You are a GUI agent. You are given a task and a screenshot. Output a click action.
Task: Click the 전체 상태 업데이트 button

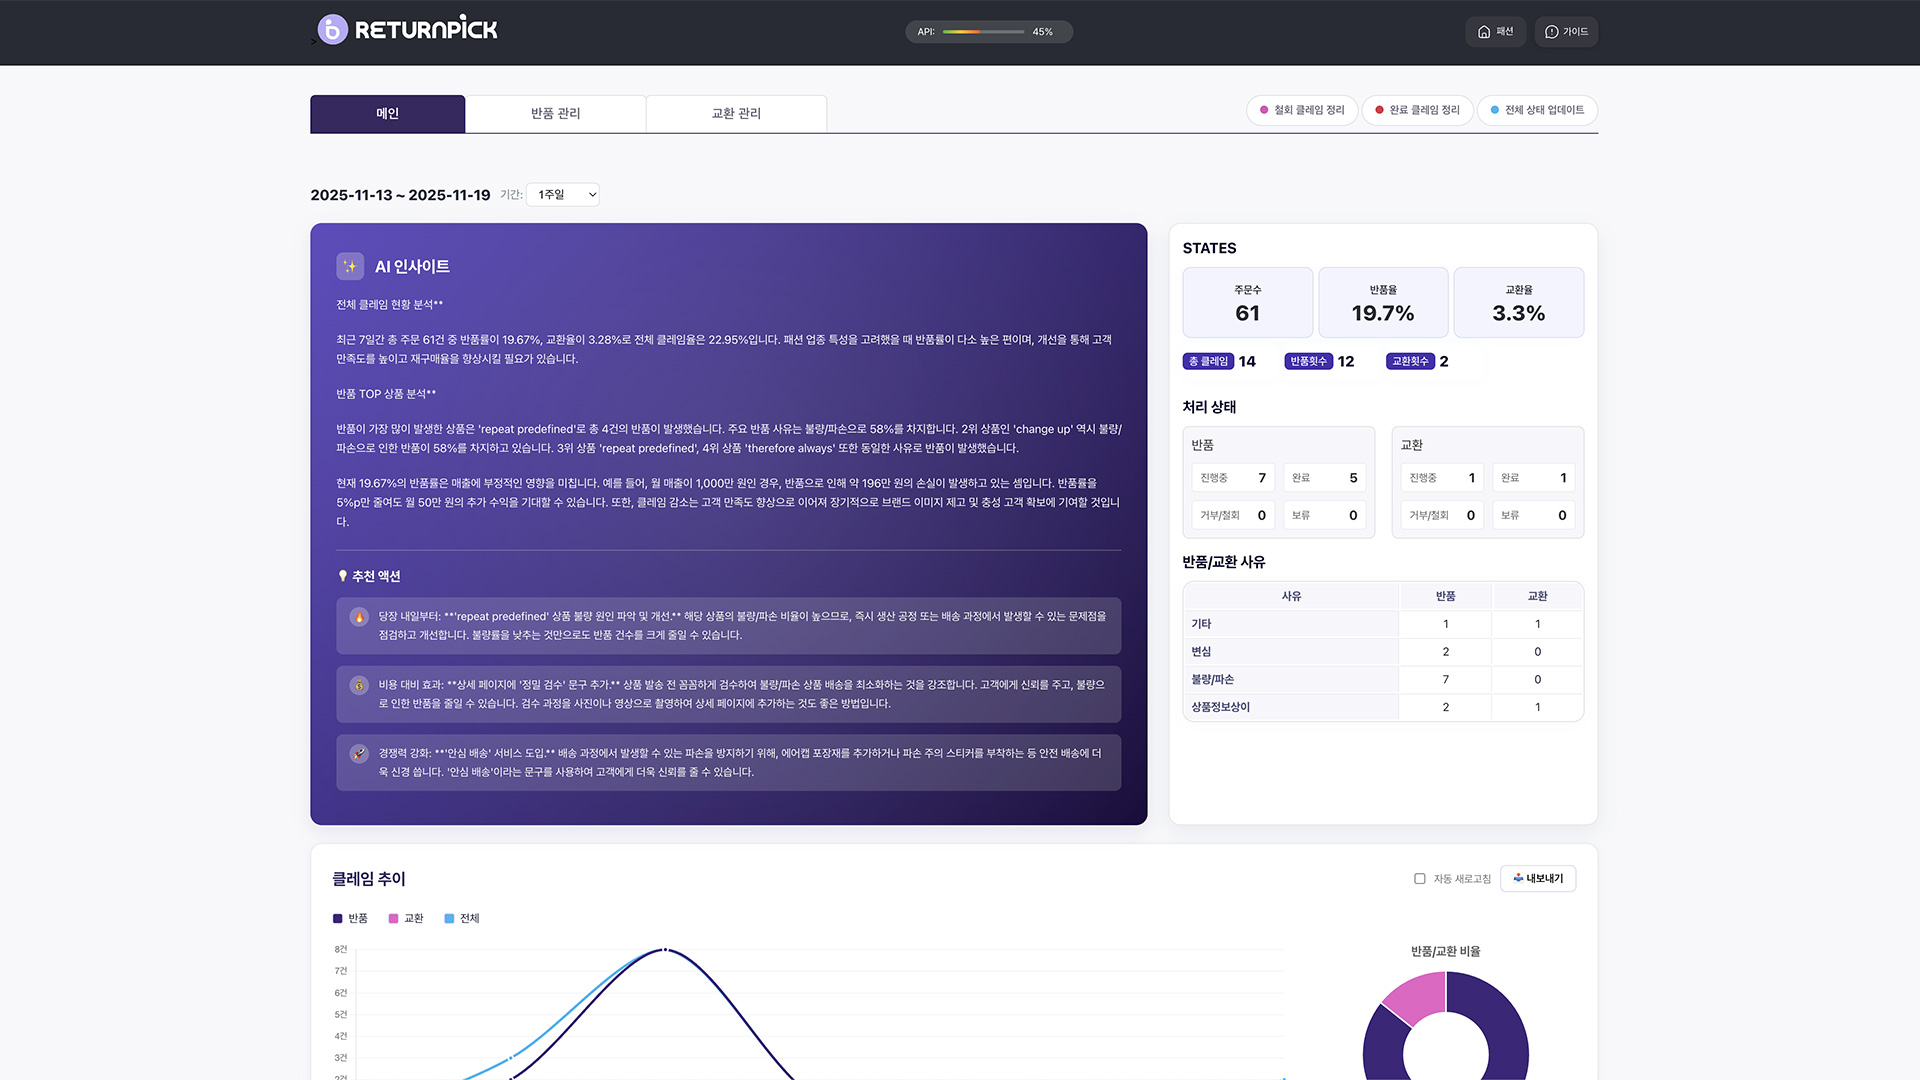pyautogui.click(x=1537, y=110)
